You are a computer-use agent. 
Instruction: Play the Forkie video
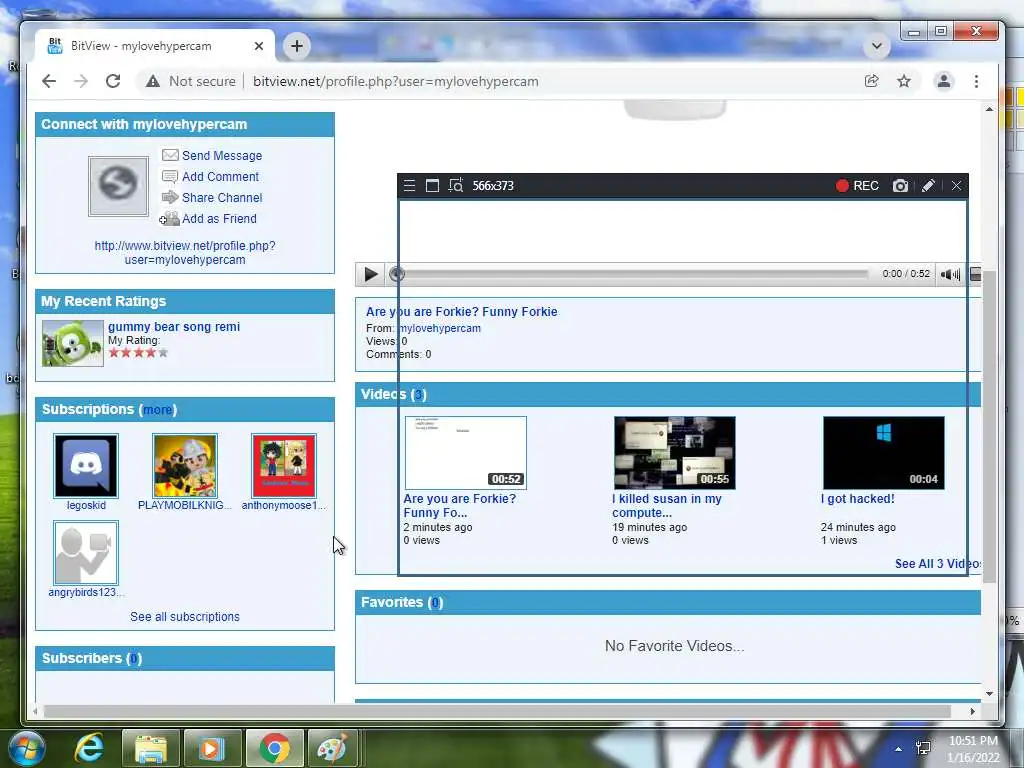click(370, 274)
